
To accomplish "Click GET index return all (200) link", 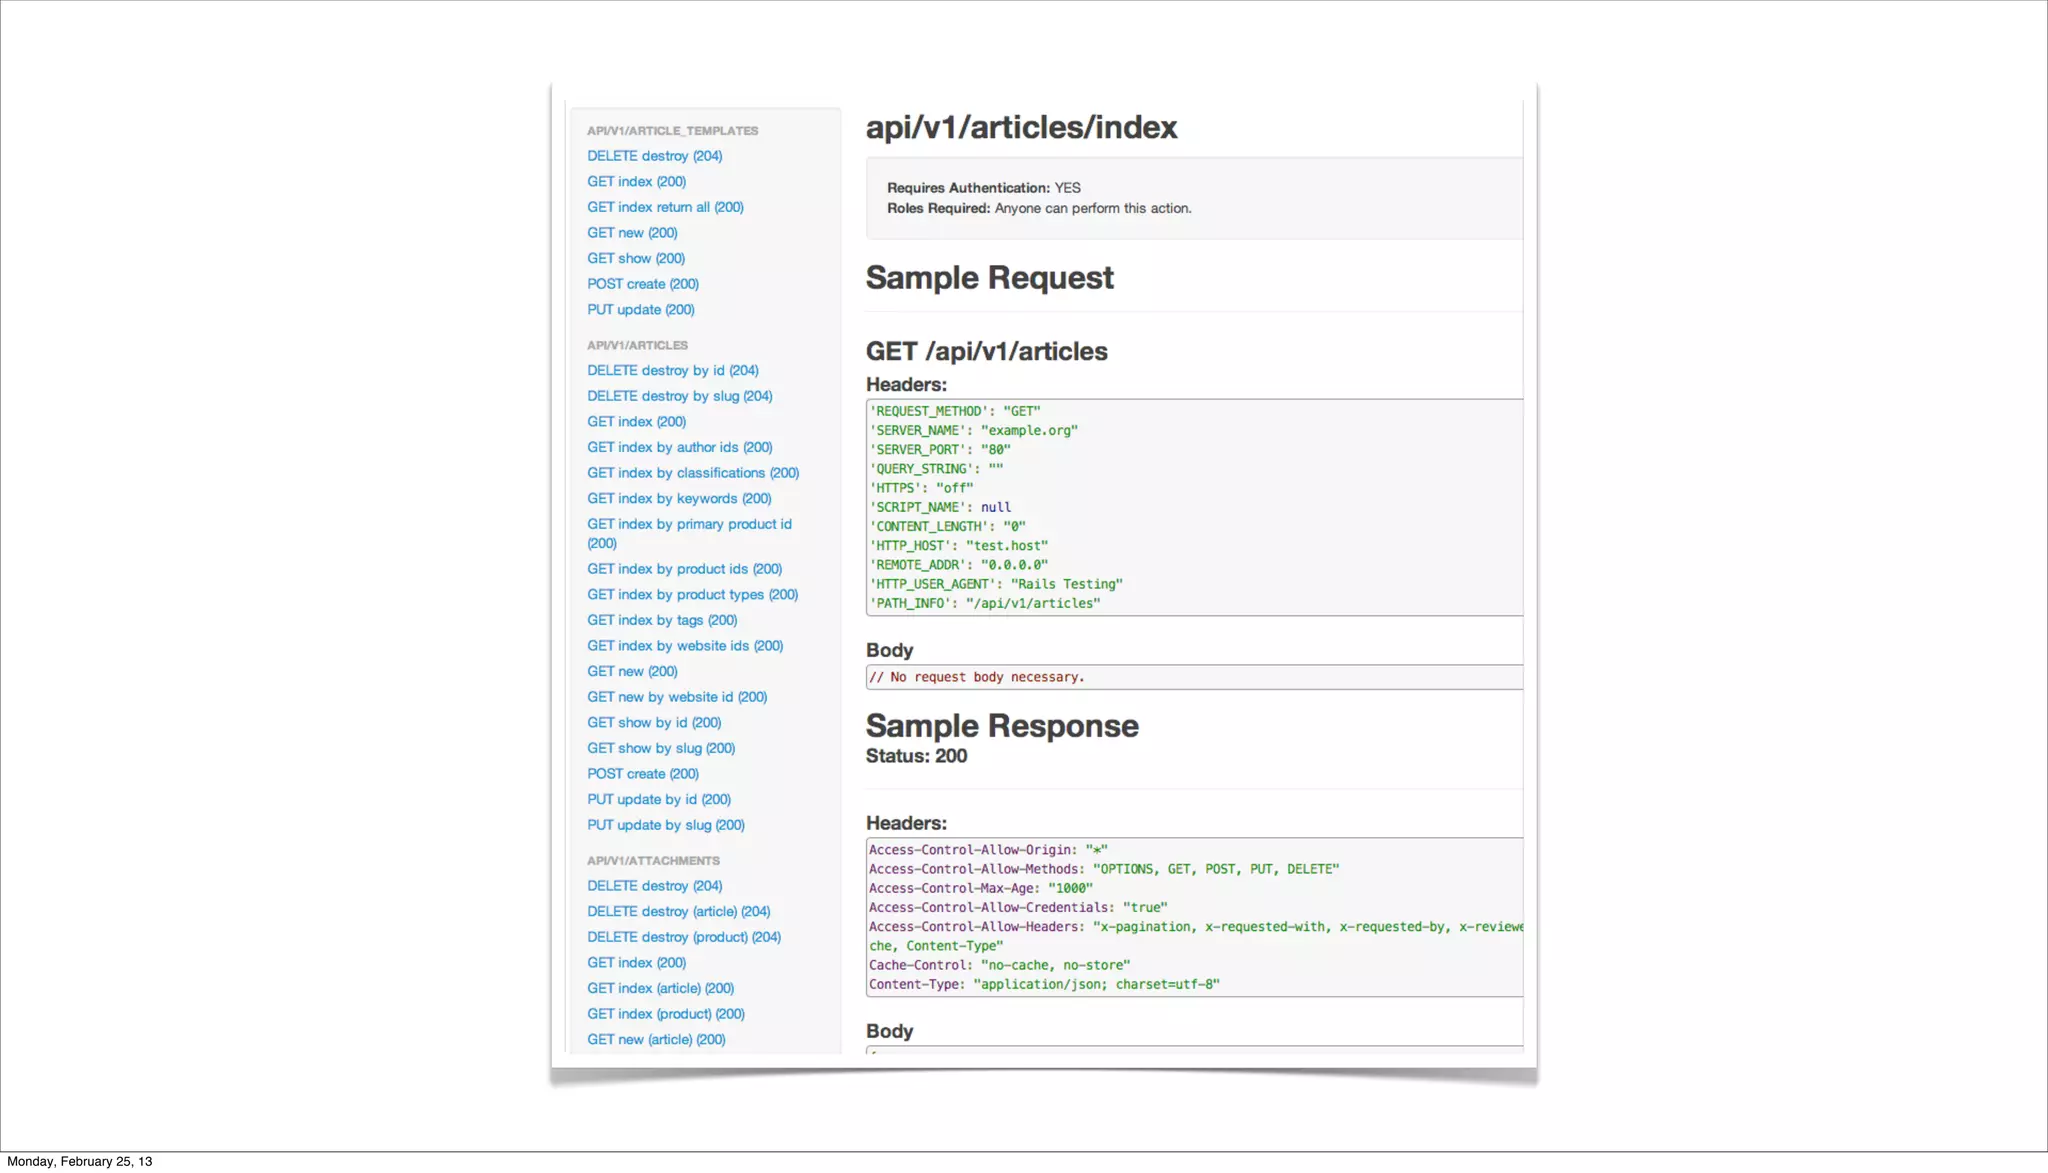I will 665,207.
